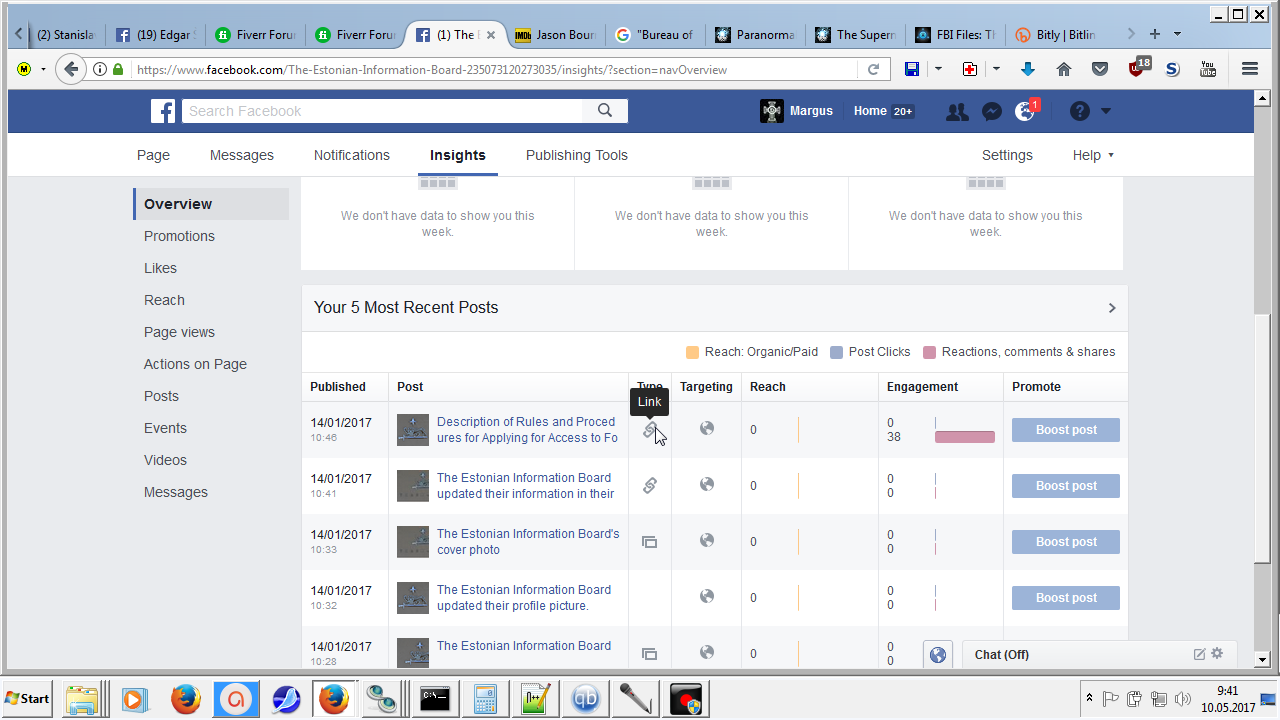Click the compose new message icon in chat
The height and width of the screenshot is (720, 1280).
[x=1199, y=654]
